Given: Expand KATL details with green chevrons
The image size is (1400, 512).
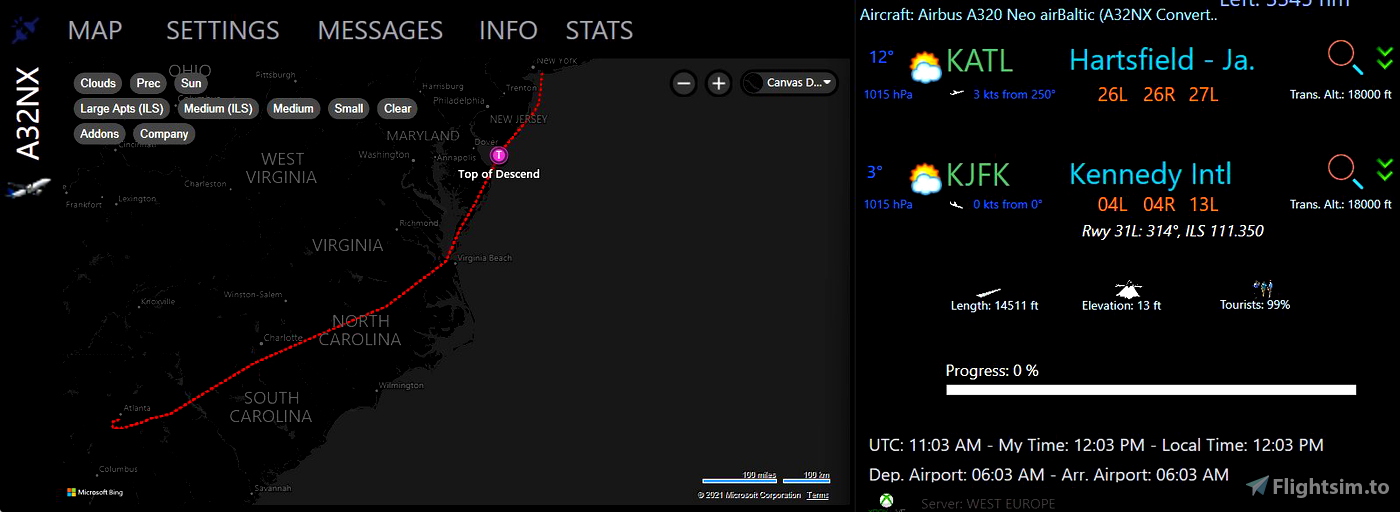Looking at the screenshot, I should click(1384, 58).
